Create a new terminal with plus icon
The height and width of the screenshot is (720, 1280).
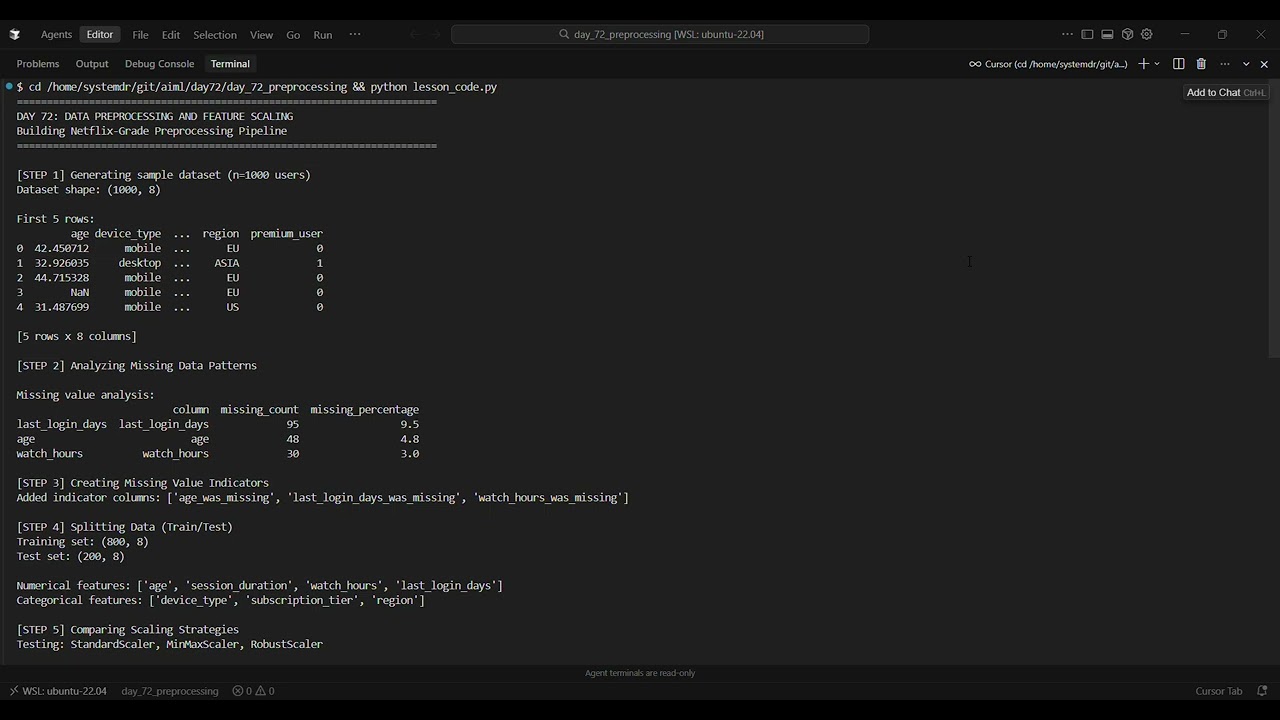[1143, 64]
